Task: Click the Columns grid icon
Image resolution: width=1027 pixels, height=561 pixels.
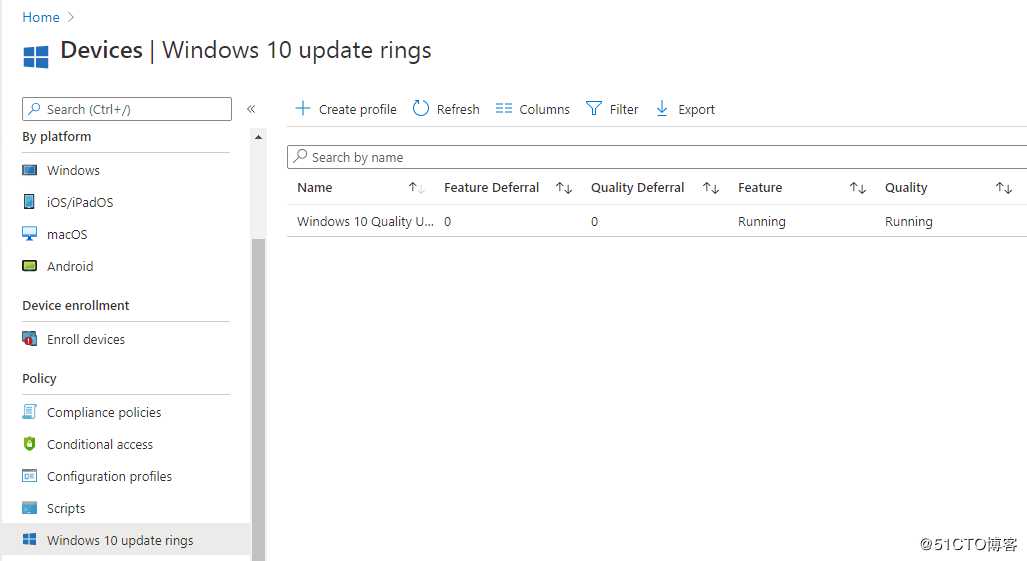Action: tap(504, 109)
